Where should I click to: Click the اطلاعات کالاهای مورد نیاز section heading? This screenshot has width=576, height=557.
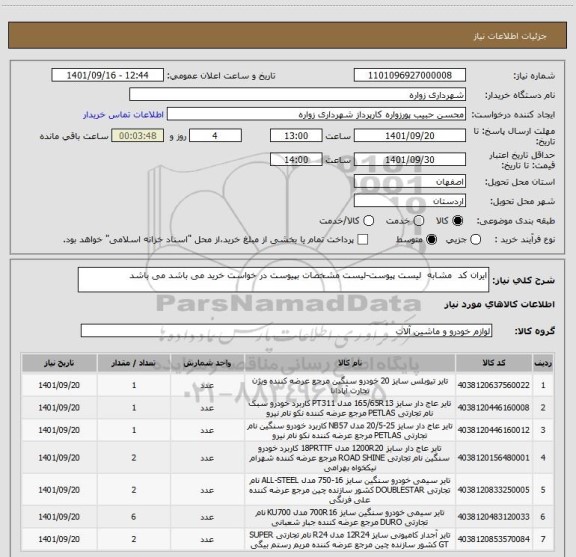[x=500, y=305]
